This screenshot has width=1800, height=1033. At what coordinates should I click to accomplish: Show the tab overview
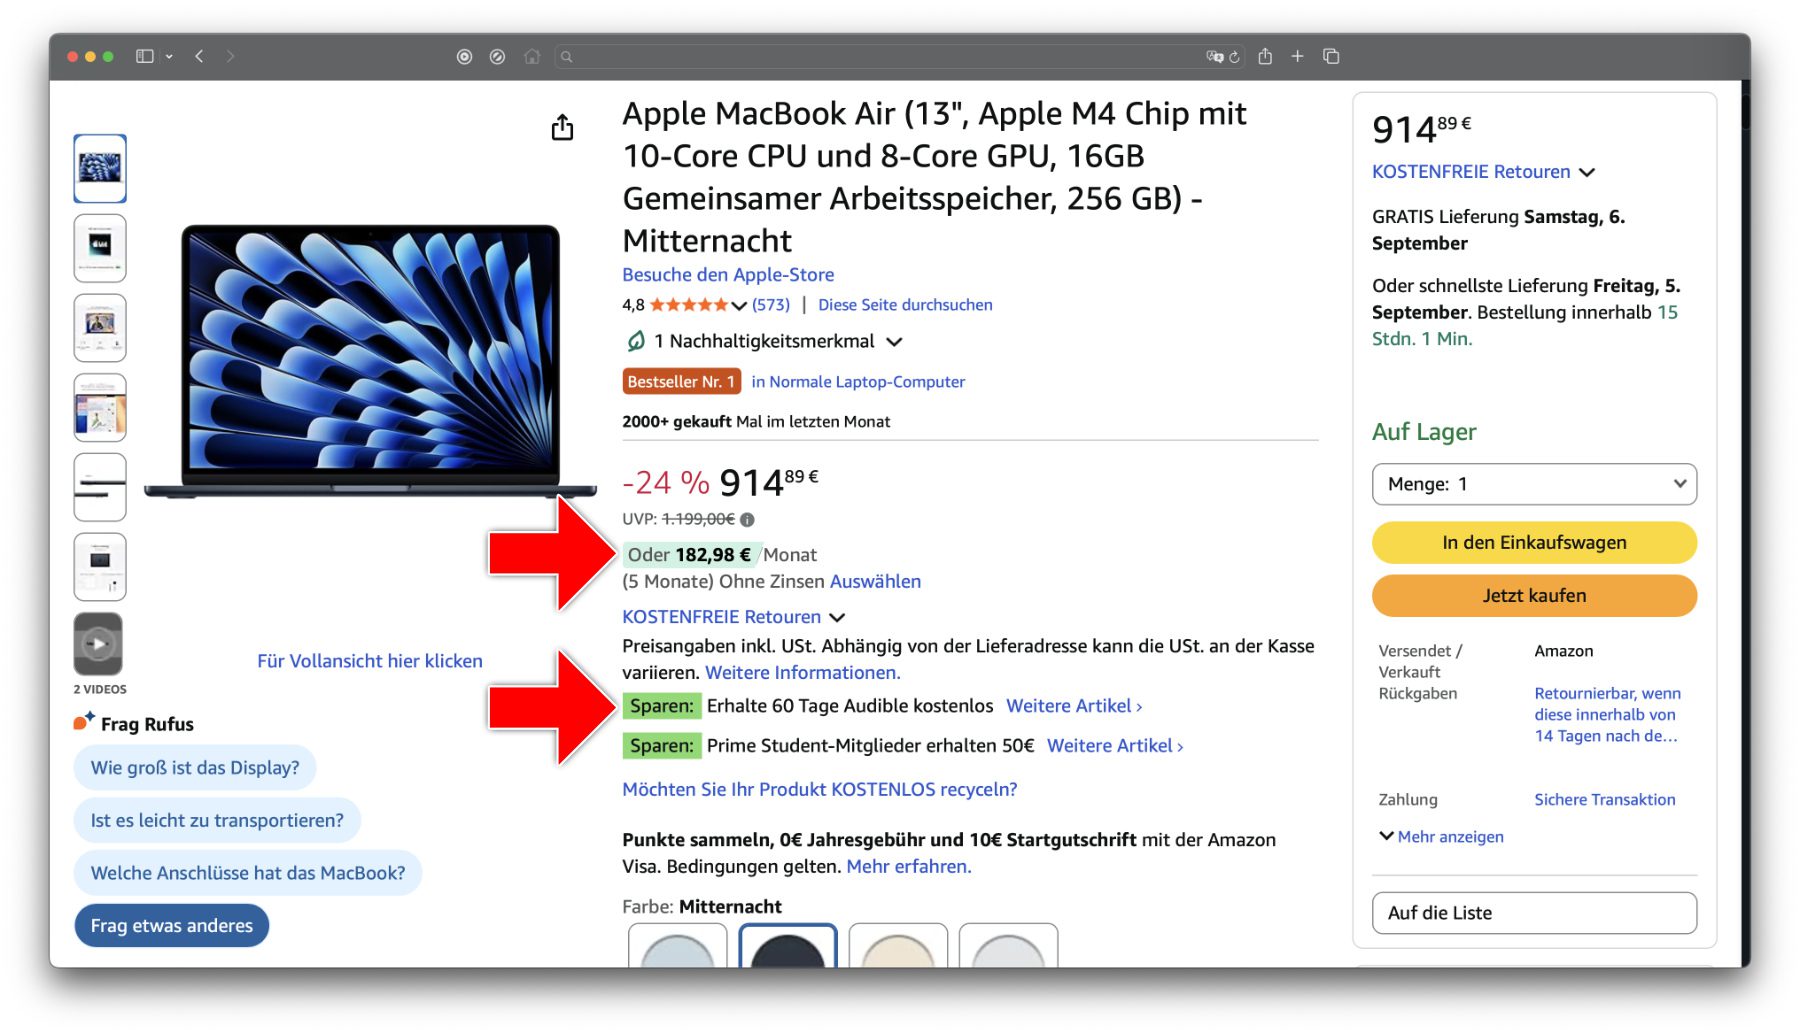1331,57
